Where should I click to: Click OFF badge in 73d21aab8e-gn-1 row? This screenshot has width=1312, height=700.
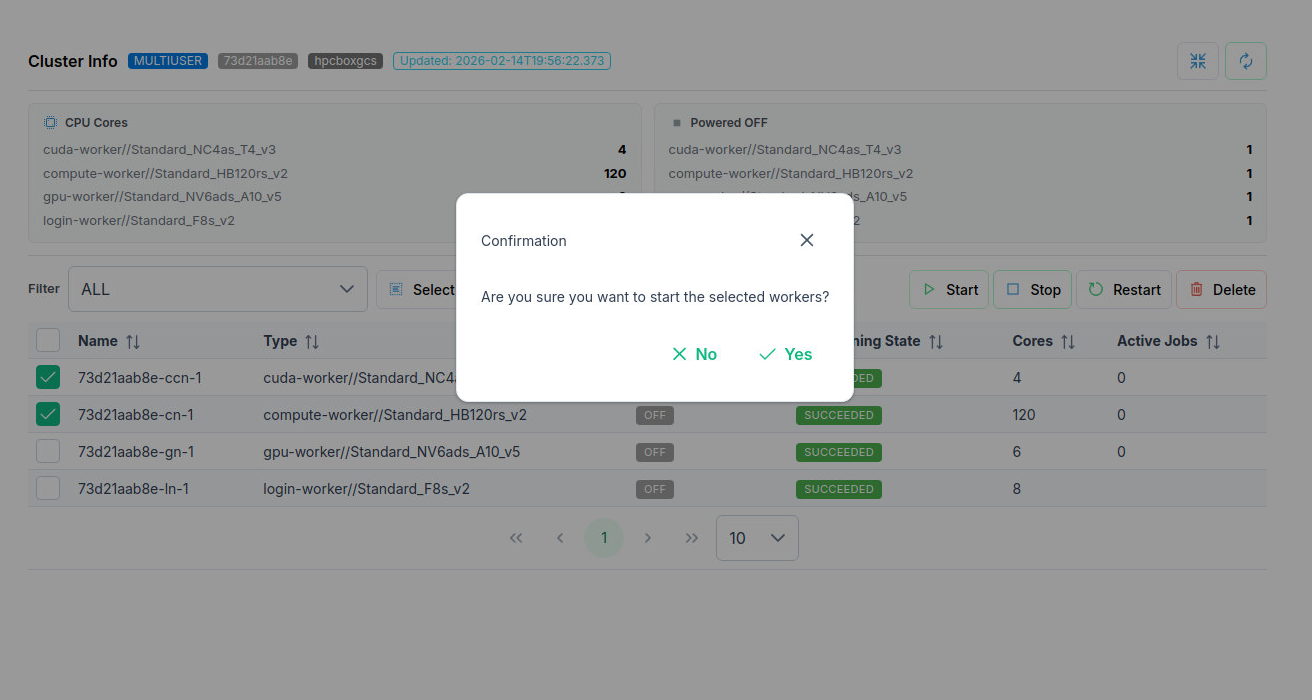[x=655, y=452]
